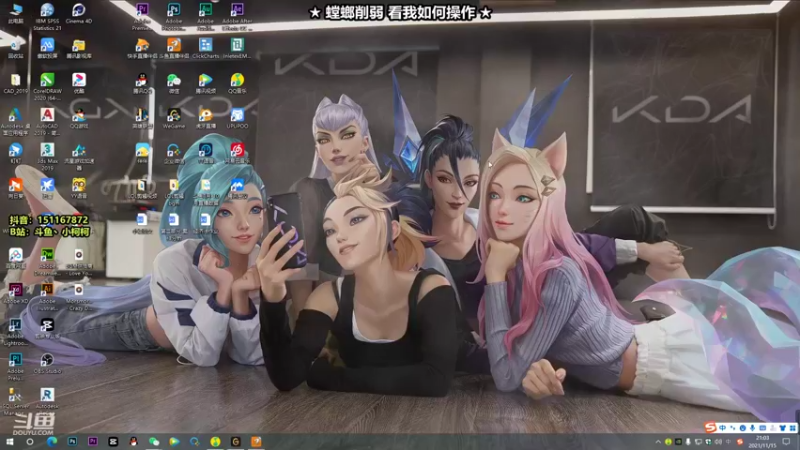Open Youku desktop shortcut
The height and width of the screenshot is (450, 800).
click(x=79, y=83)
